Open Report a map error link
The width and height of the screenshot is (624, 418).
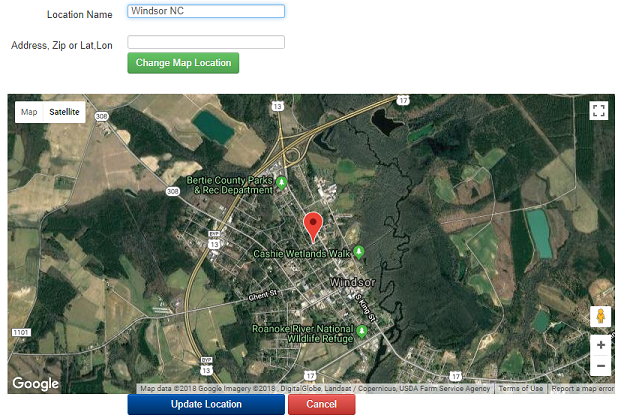click(x=582, y=389)
